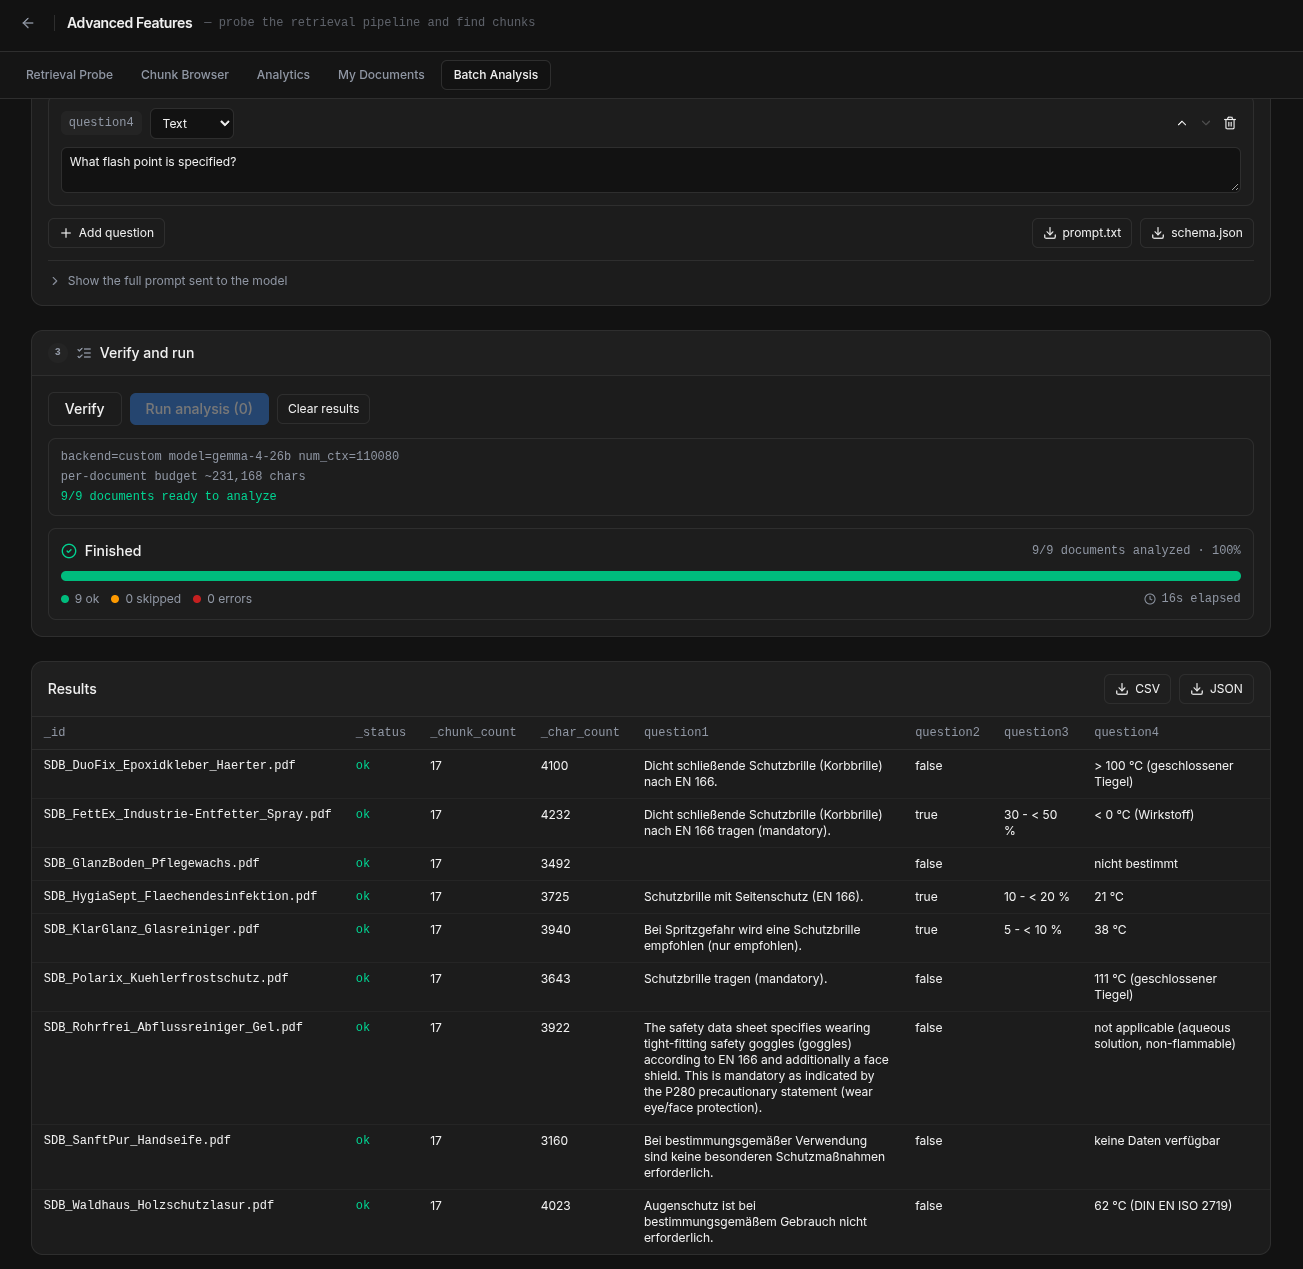Open the question4 type dropdown
The width and height of the screenshot is (1303, 1269).
tap(192, 123)
